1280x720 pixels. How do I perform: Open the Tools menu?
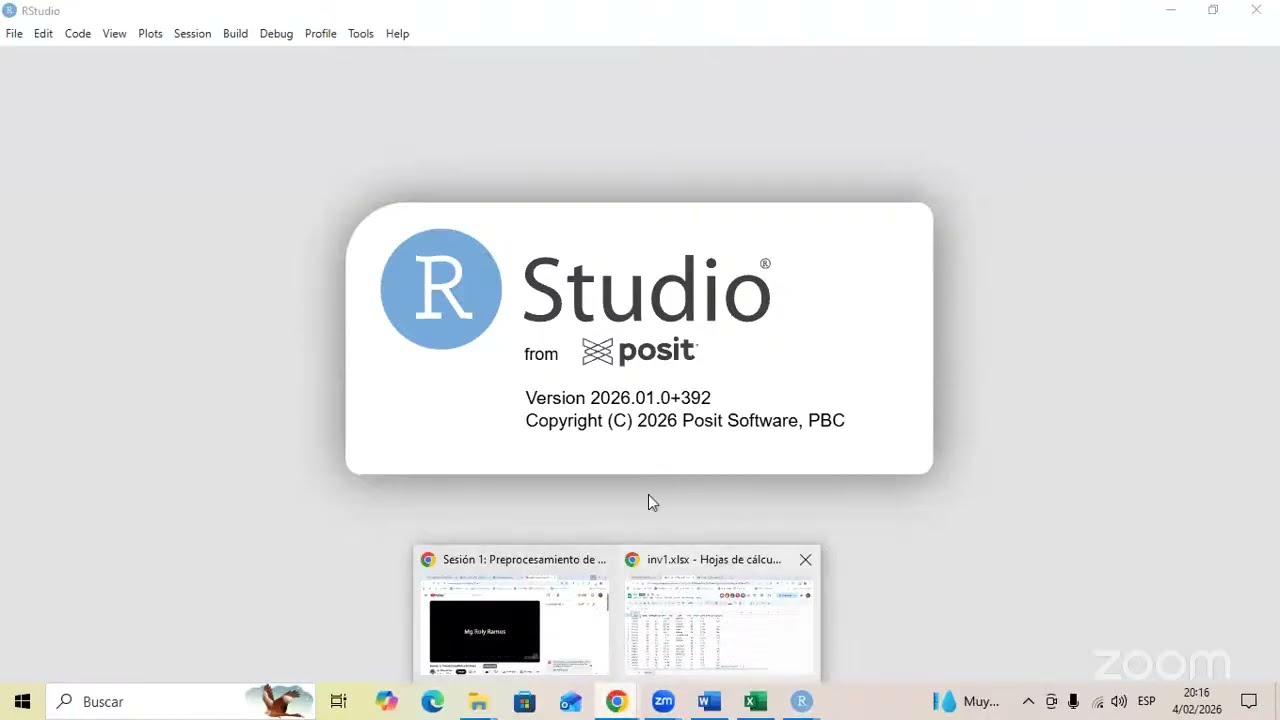[361, 33]
